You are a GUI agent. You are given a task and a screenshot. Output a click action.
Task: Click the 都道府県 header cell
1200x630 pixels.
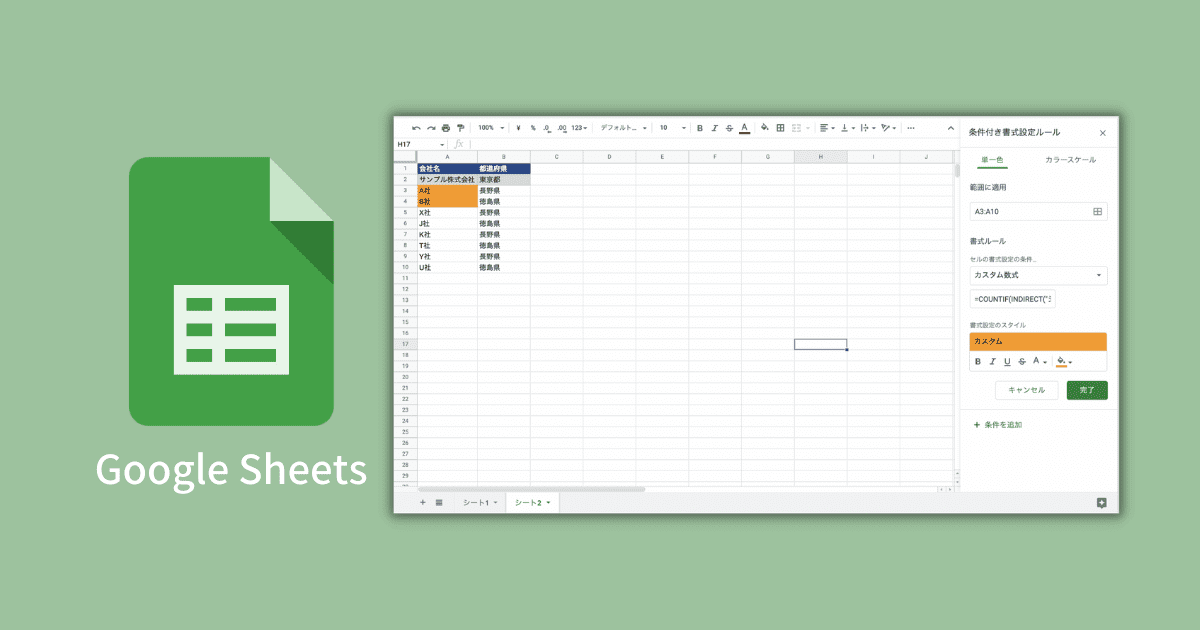point(504,168)
